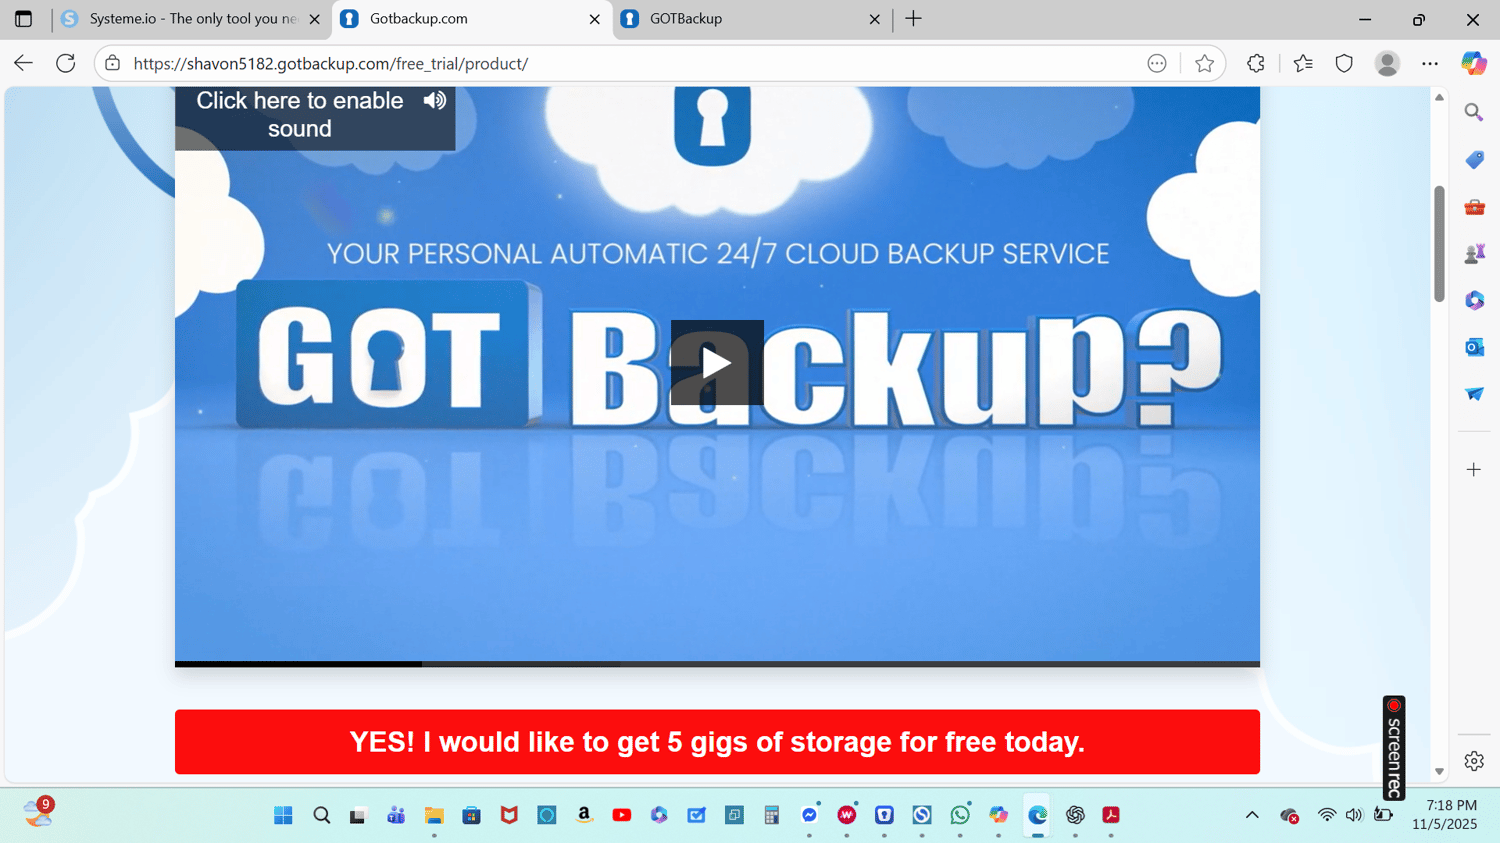Refresh the current page
This screenshot has width=1500, height=843.
(66, 63)
